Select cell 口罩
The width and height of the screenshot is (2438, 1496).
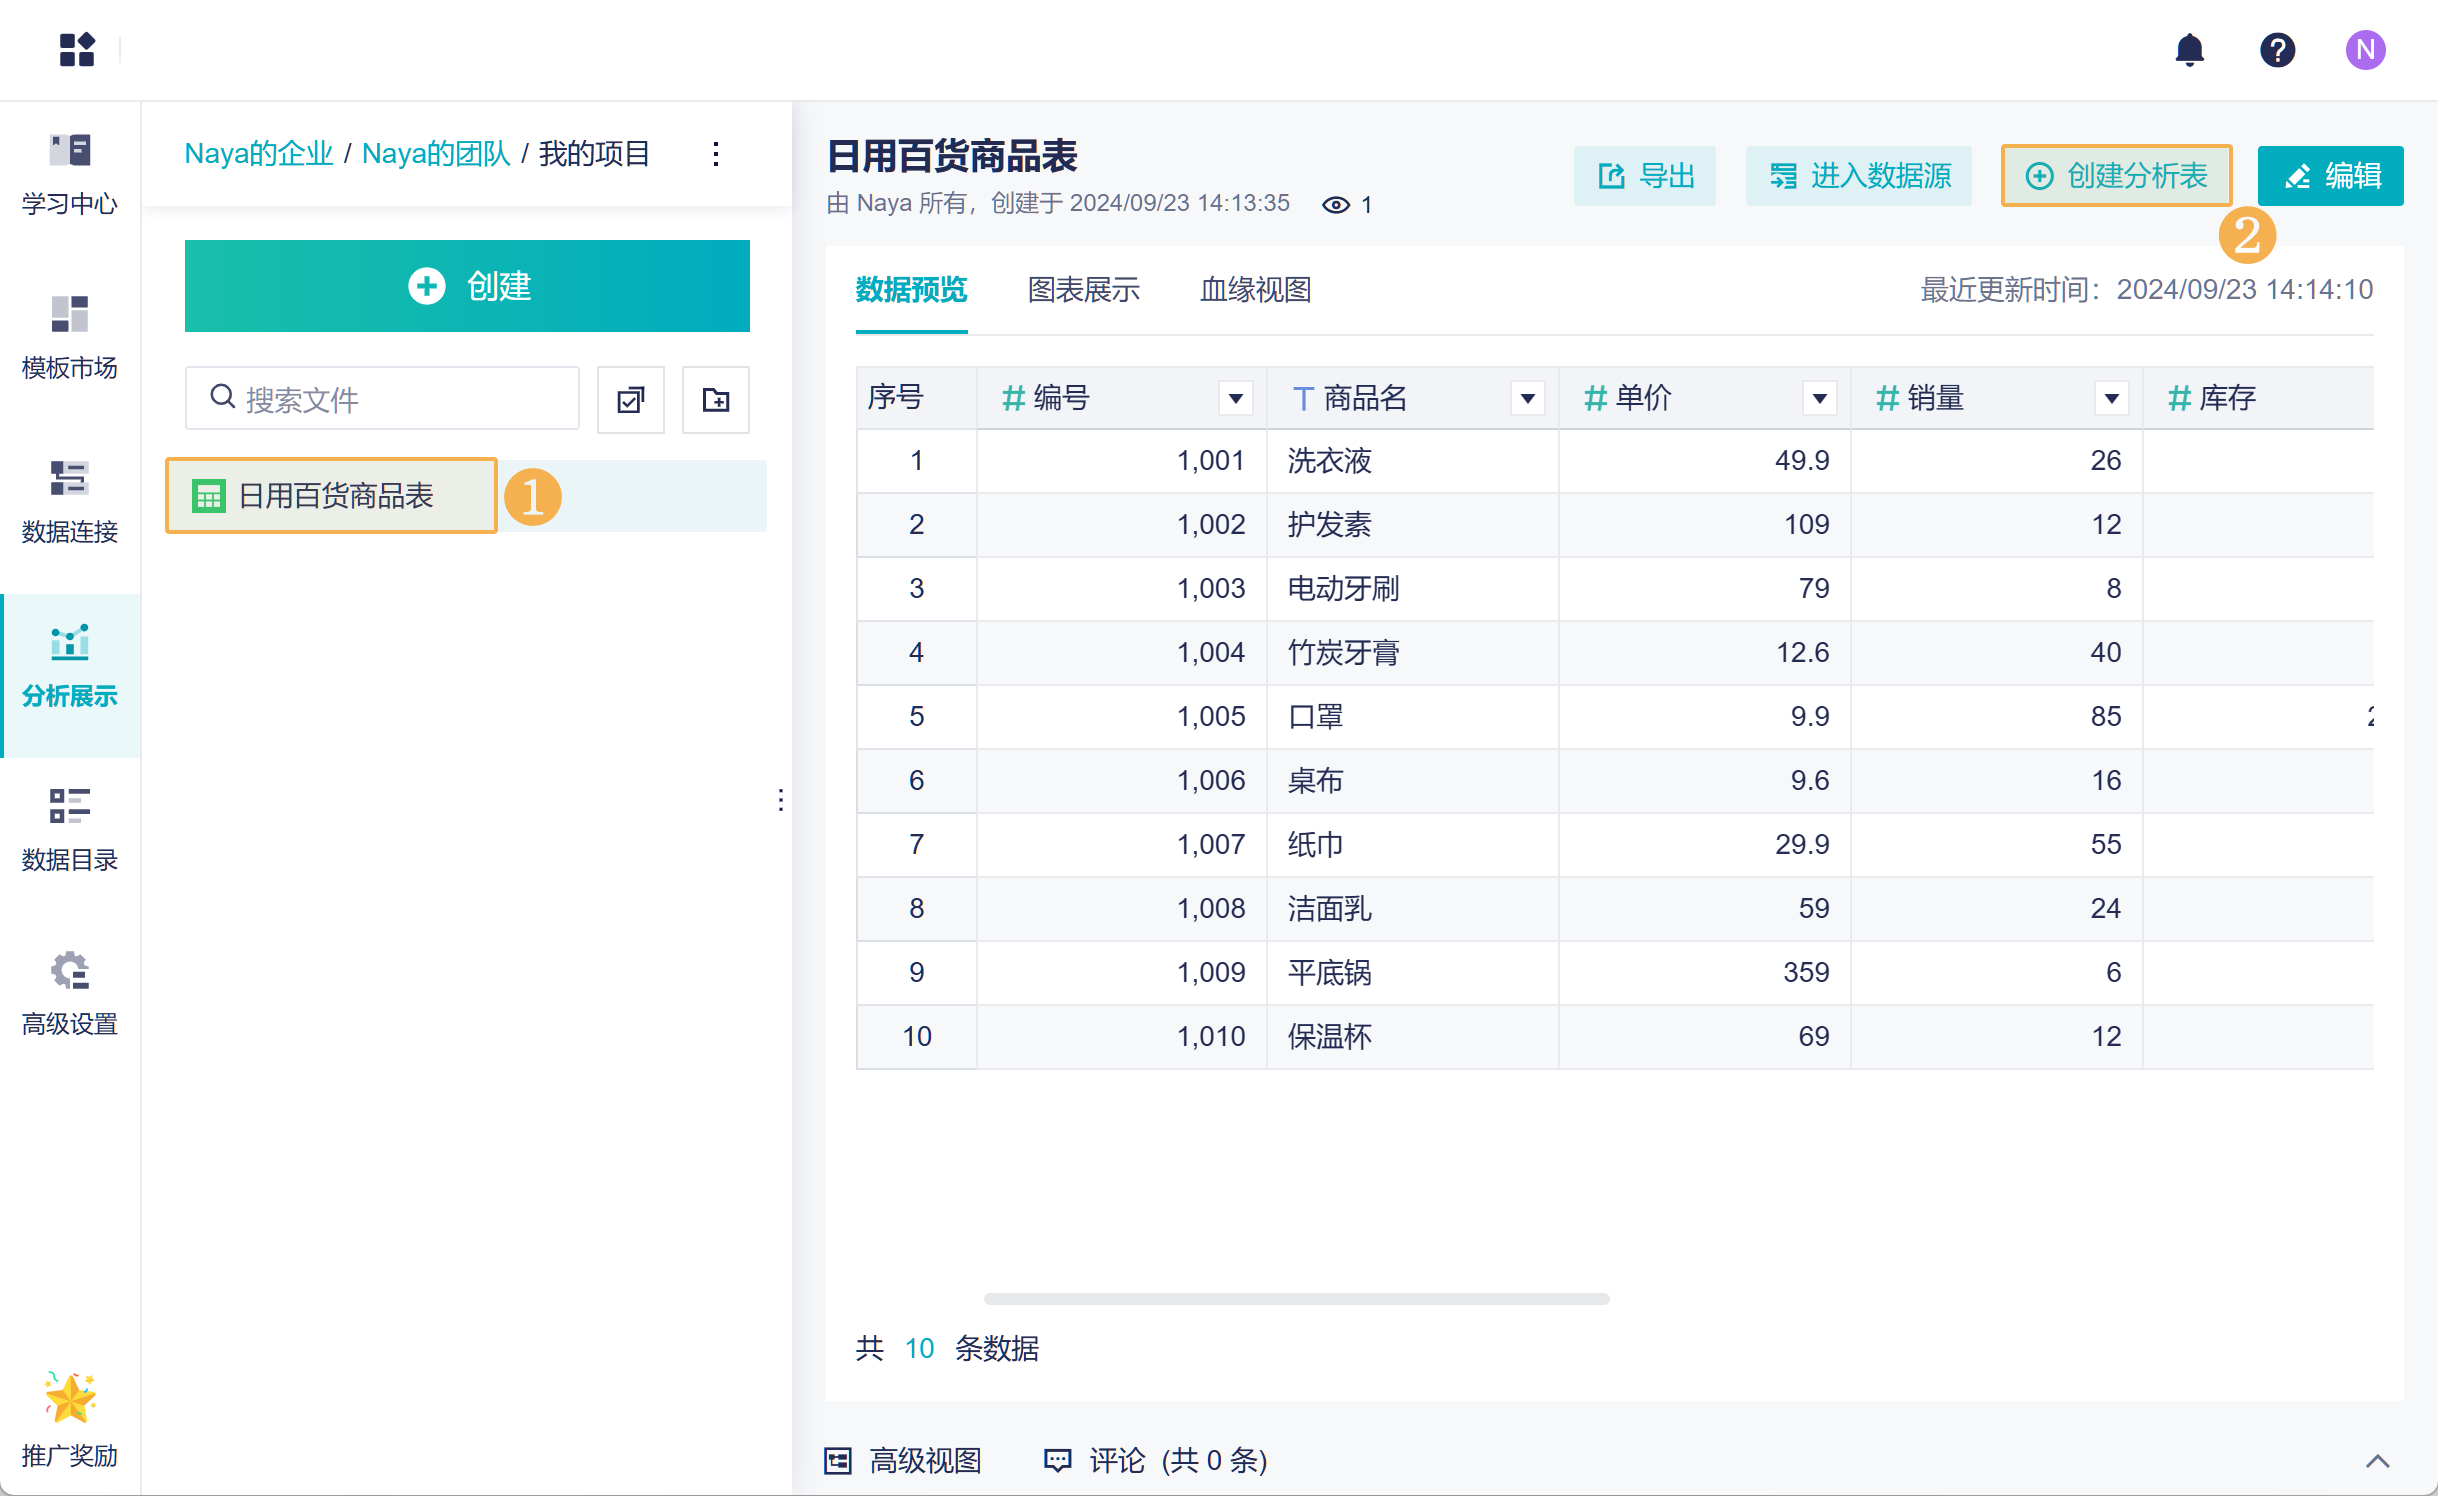pos(1412,717)
